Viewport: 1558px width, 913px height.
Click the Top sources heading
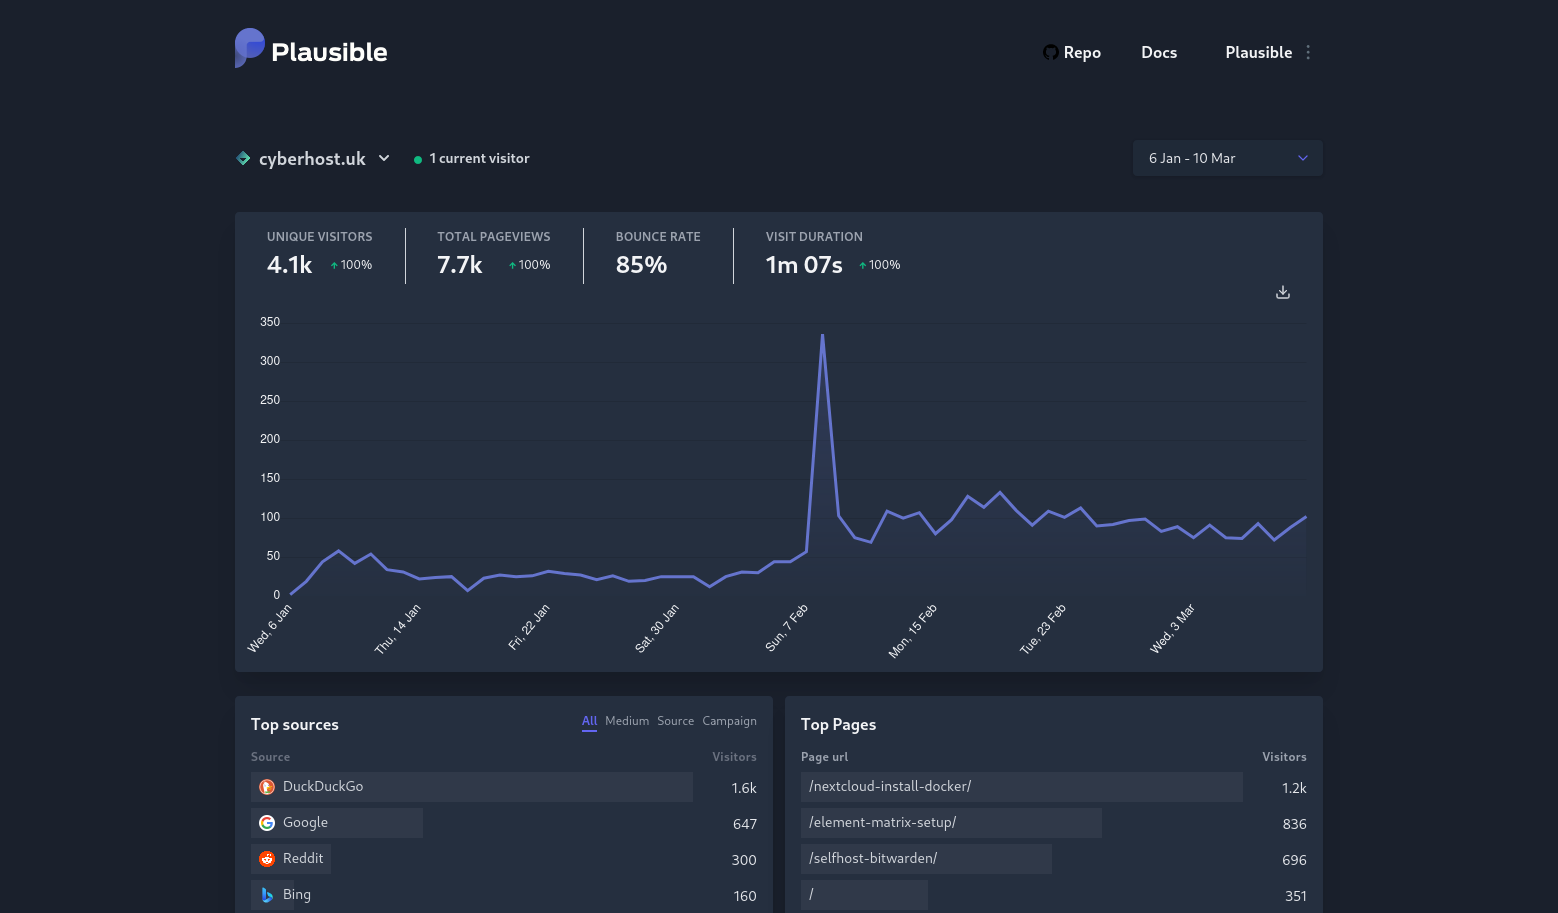pyautogui.click(x=294, y=725)
